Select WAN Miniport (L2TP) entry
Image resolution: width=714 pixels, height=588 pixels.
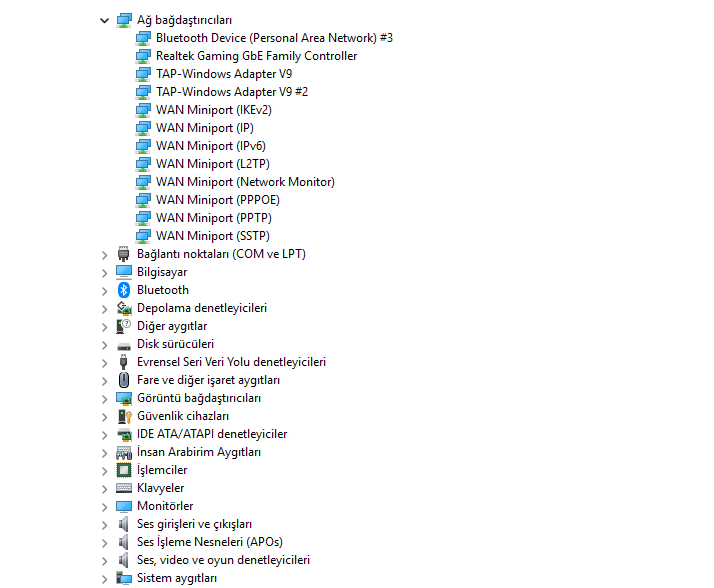click(213, 164)
